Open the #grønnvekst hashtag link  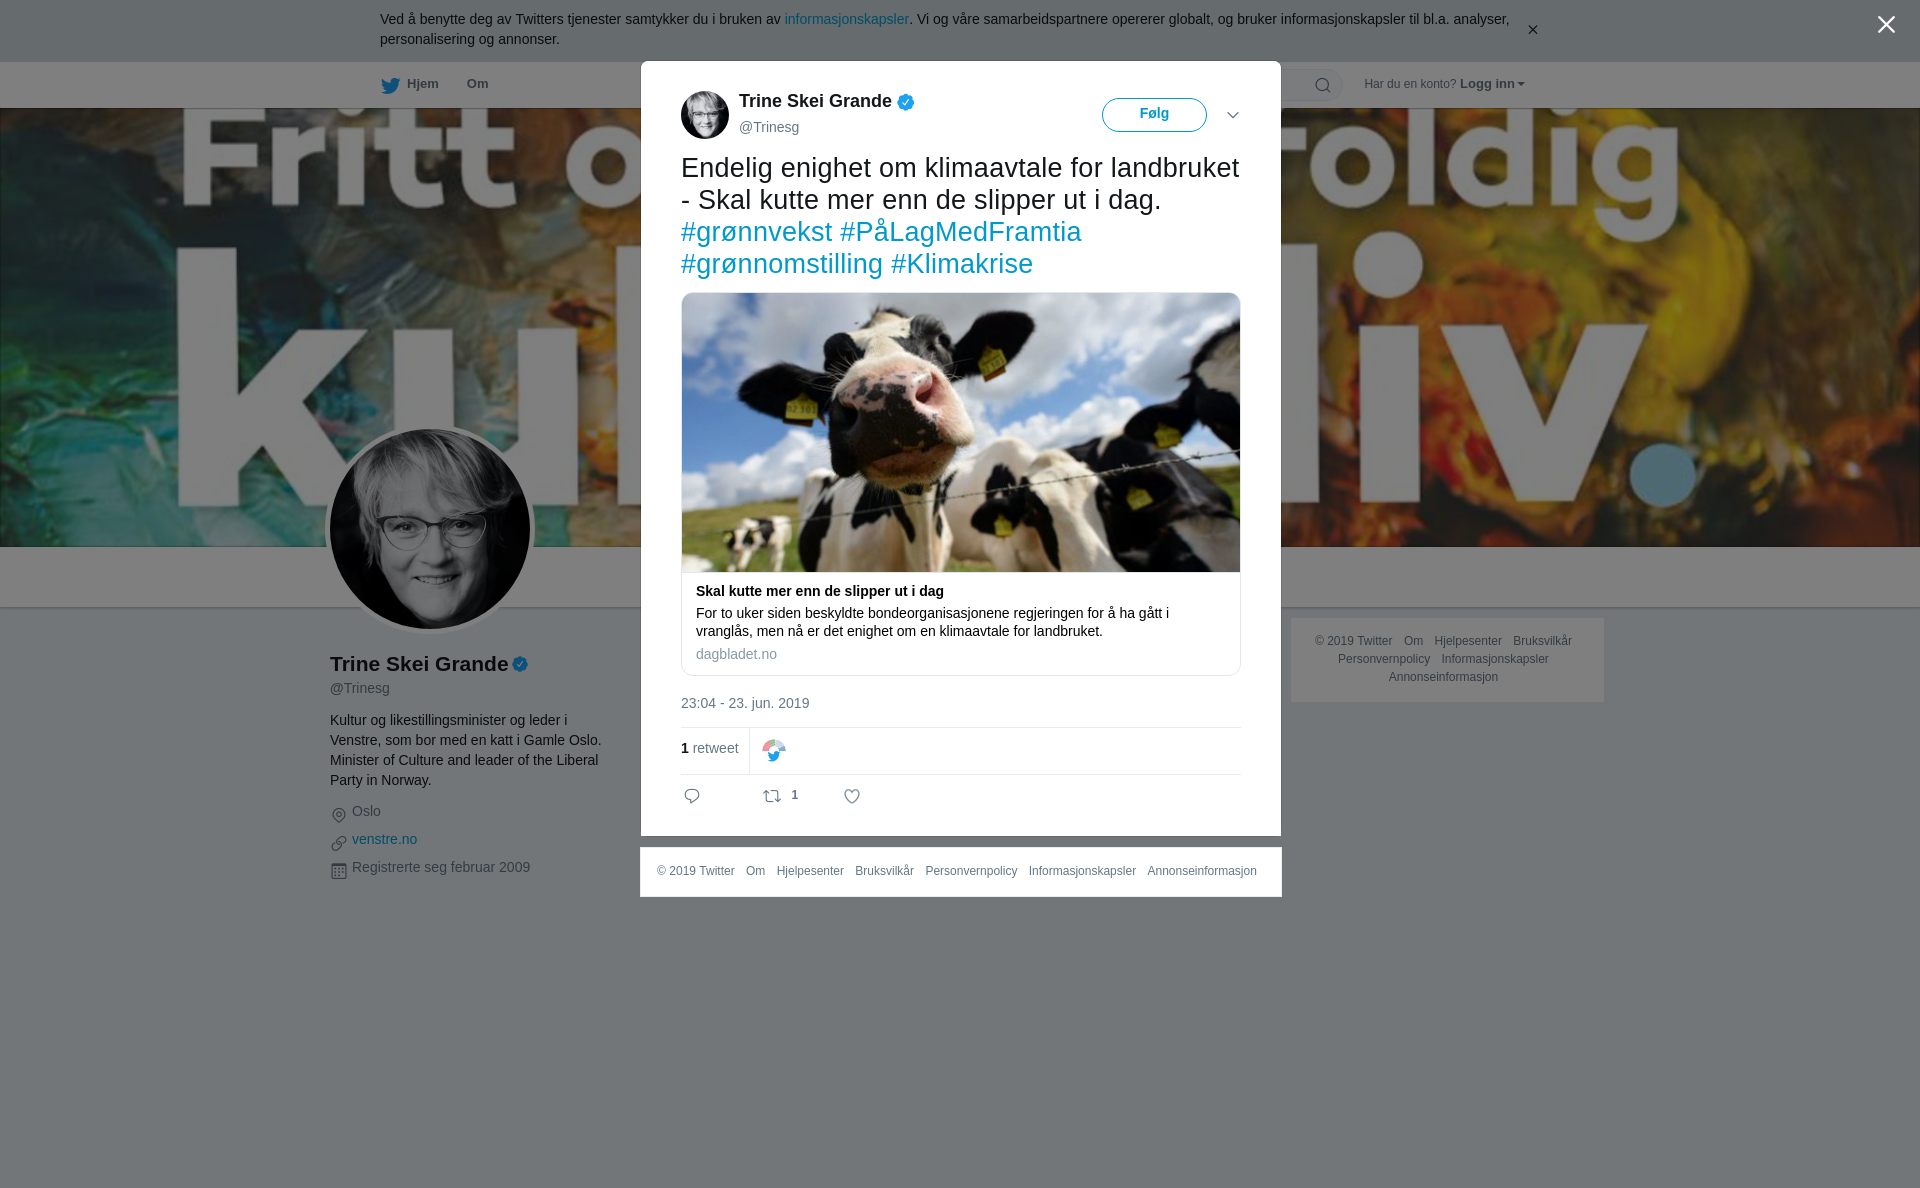click(x=756, y=232)
